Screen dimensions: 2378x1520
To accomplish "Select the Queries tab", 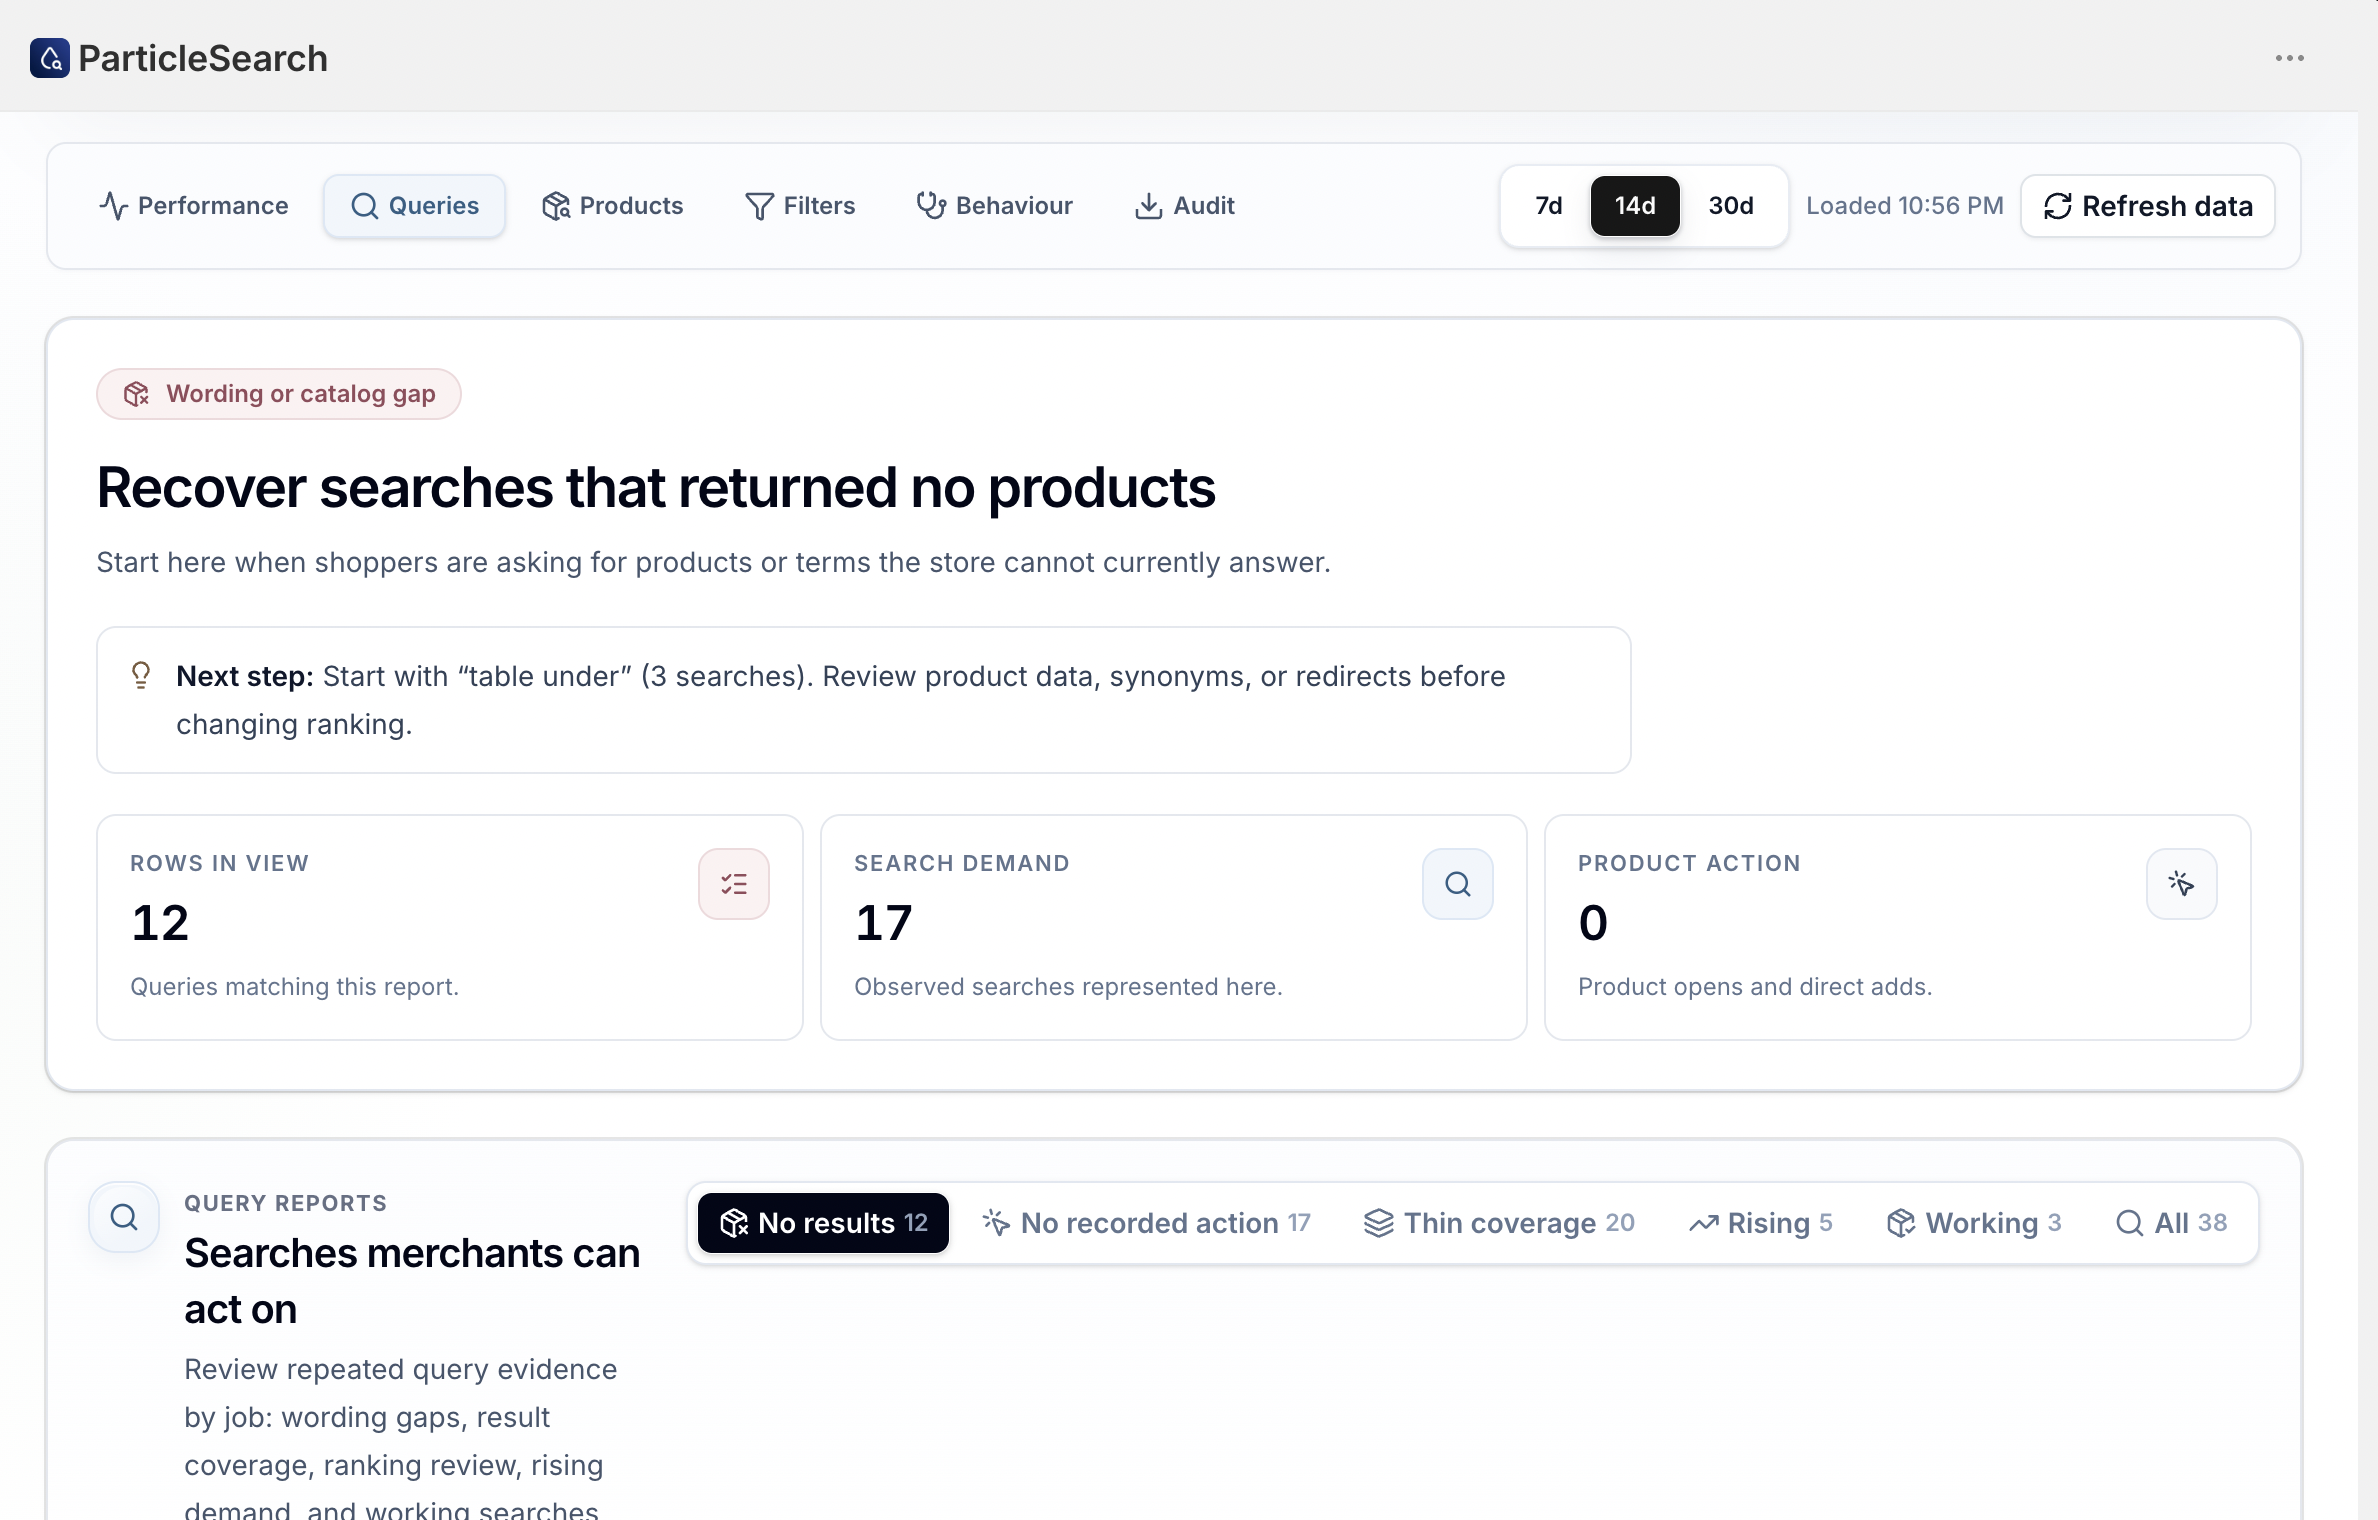I will pos(414,206).
